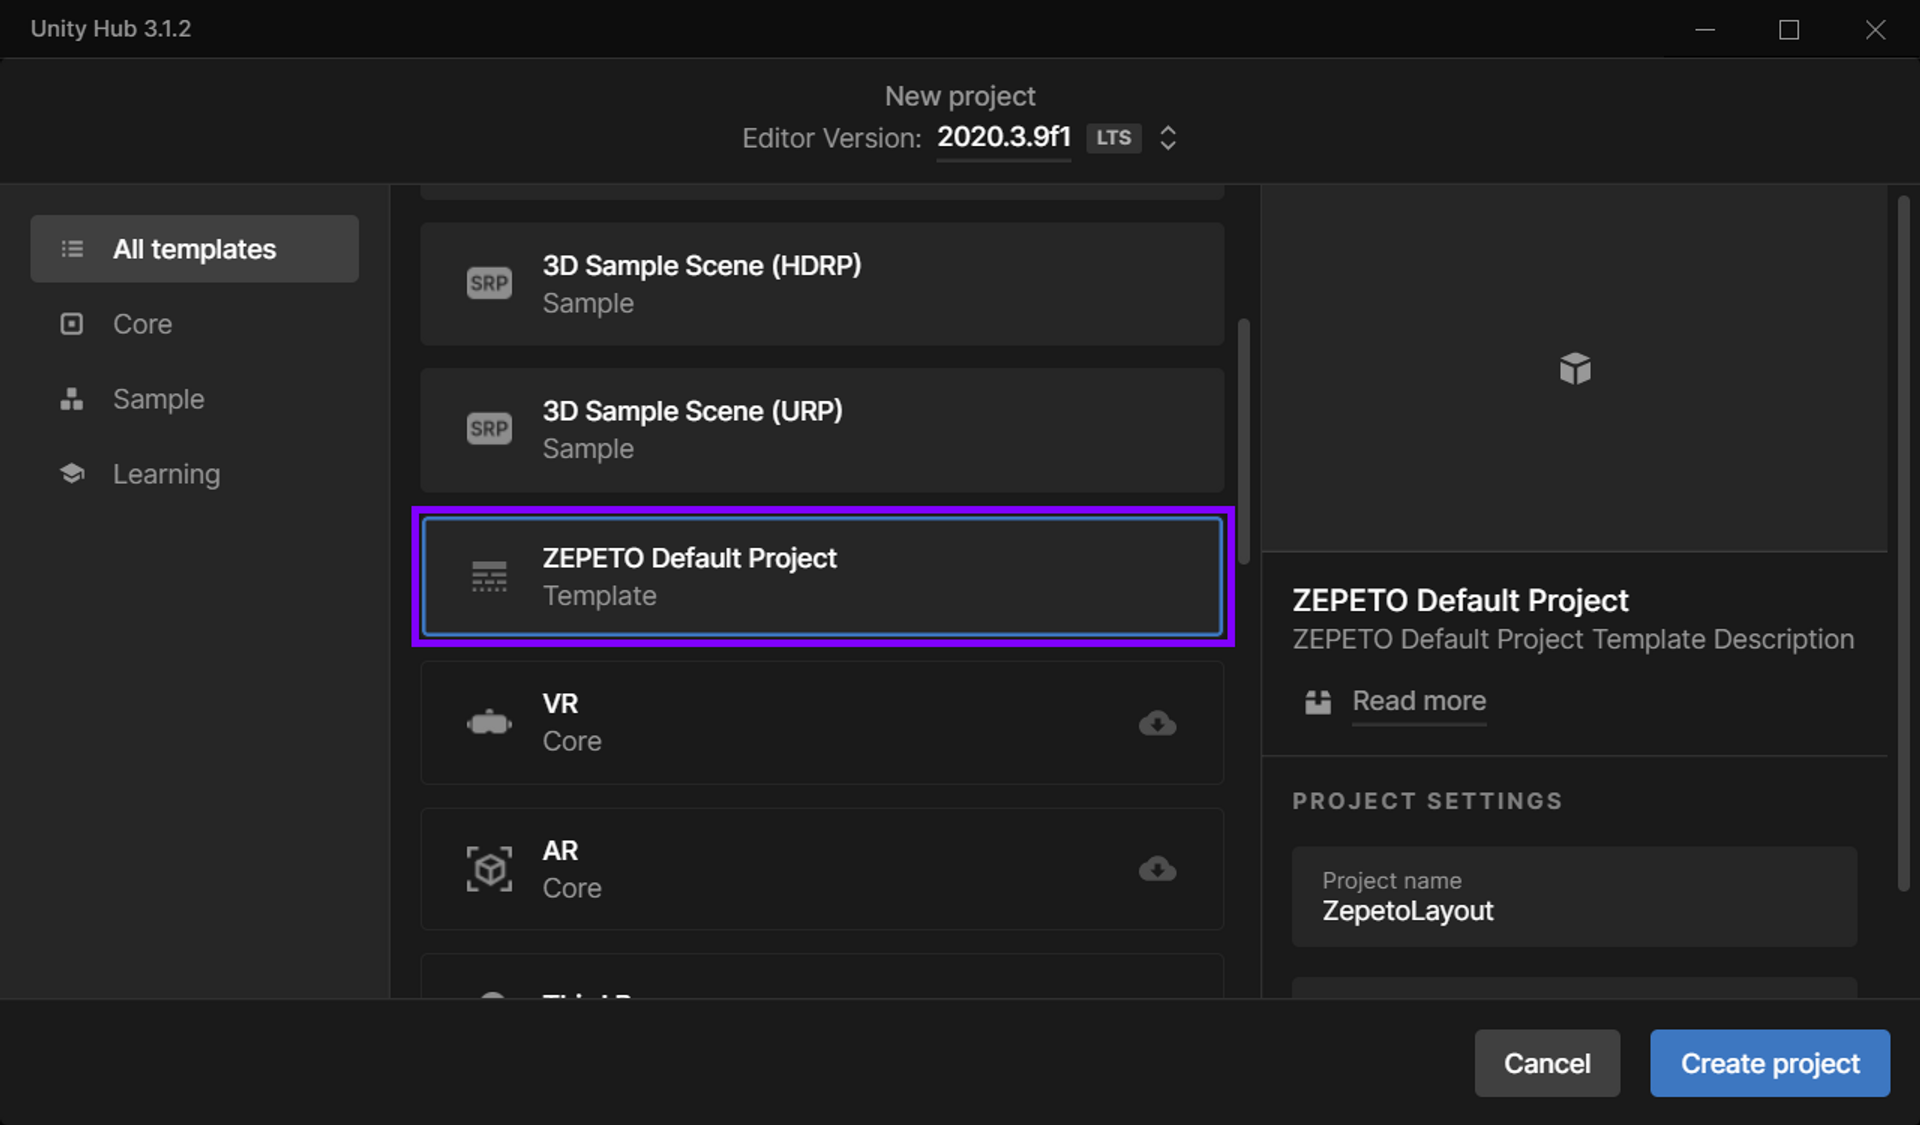Edit the Project name field

click(x=1574, y=897)
